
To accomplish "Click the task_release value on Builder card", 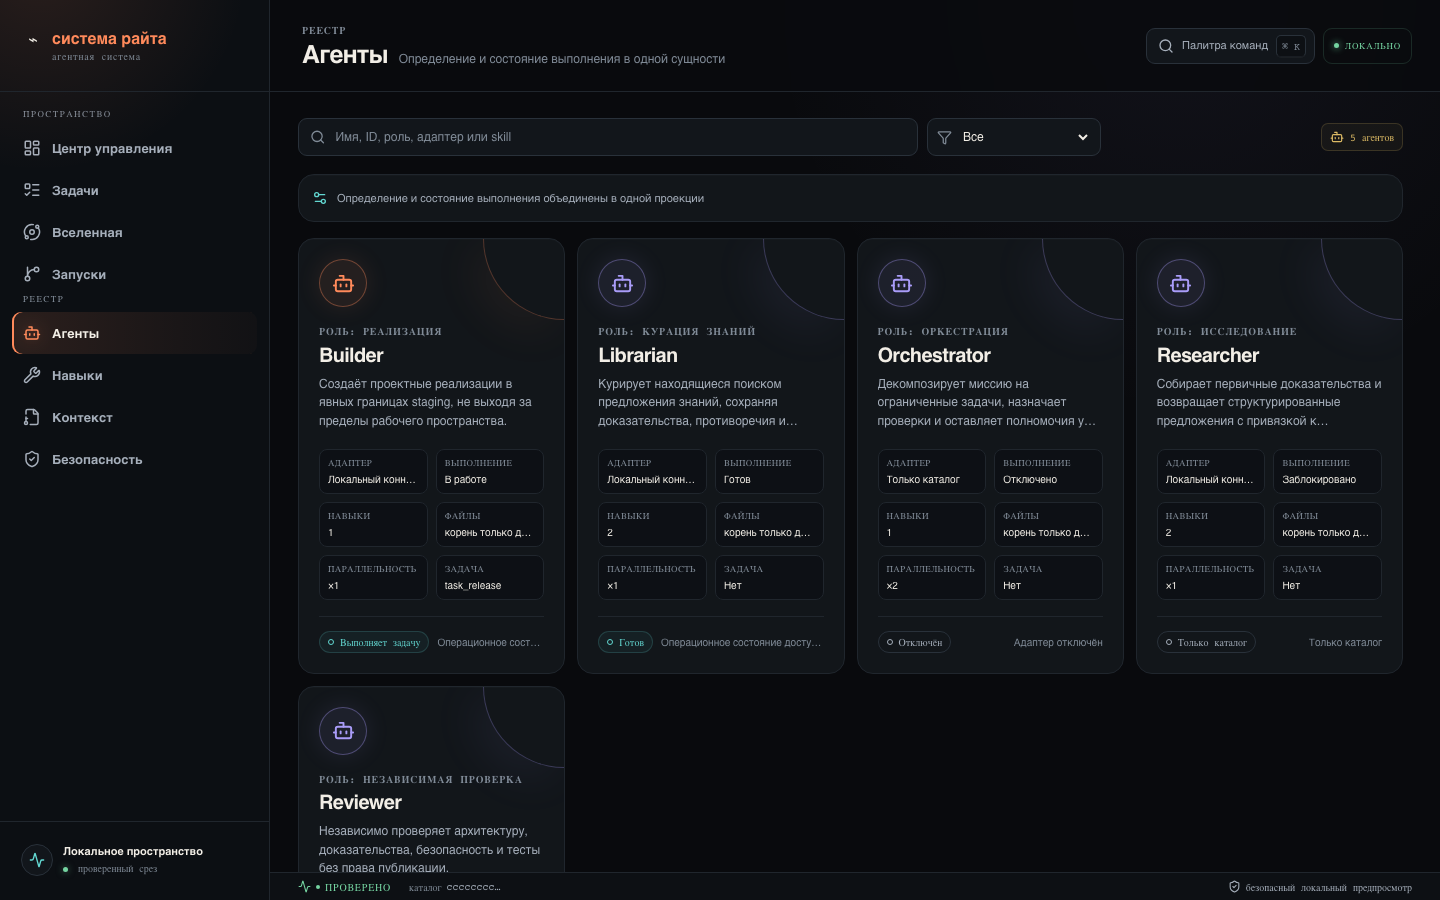I will pyautogui.click(x=473, y=586).
